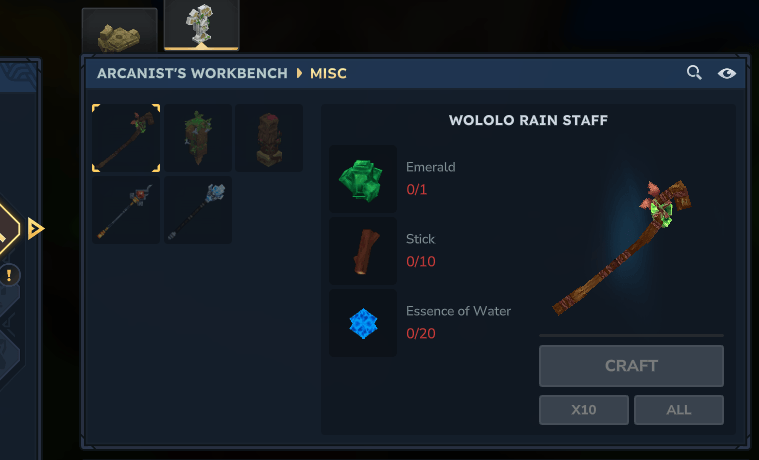The width and height of the screenshot is (759, 460).
Task: Click the Craft button
Action: point(631,366)
